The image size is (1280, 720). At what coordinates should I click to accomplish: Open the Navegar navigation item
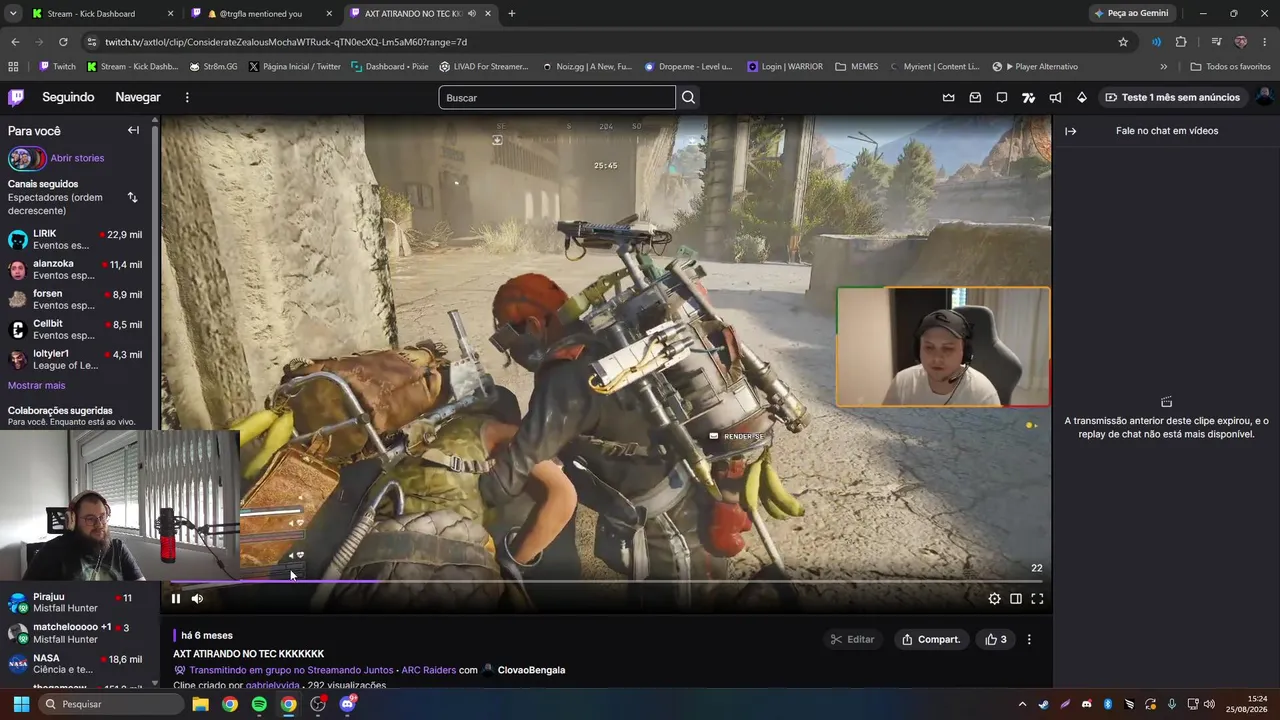138,97
